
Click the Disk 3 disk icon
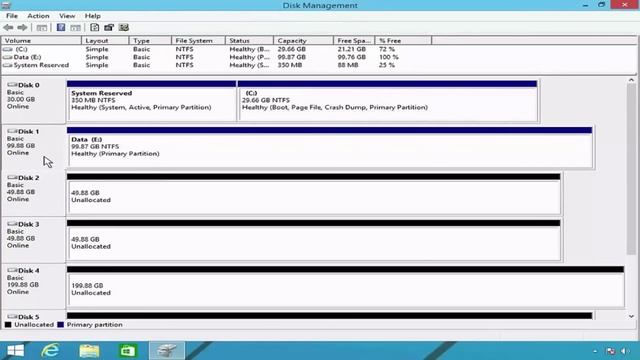tap(12, 224)
